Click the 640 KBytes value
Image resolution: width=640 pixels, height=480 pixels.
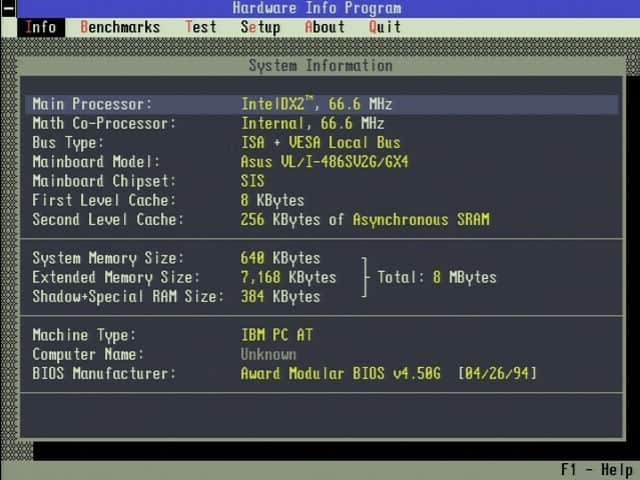tap(280, 258)
